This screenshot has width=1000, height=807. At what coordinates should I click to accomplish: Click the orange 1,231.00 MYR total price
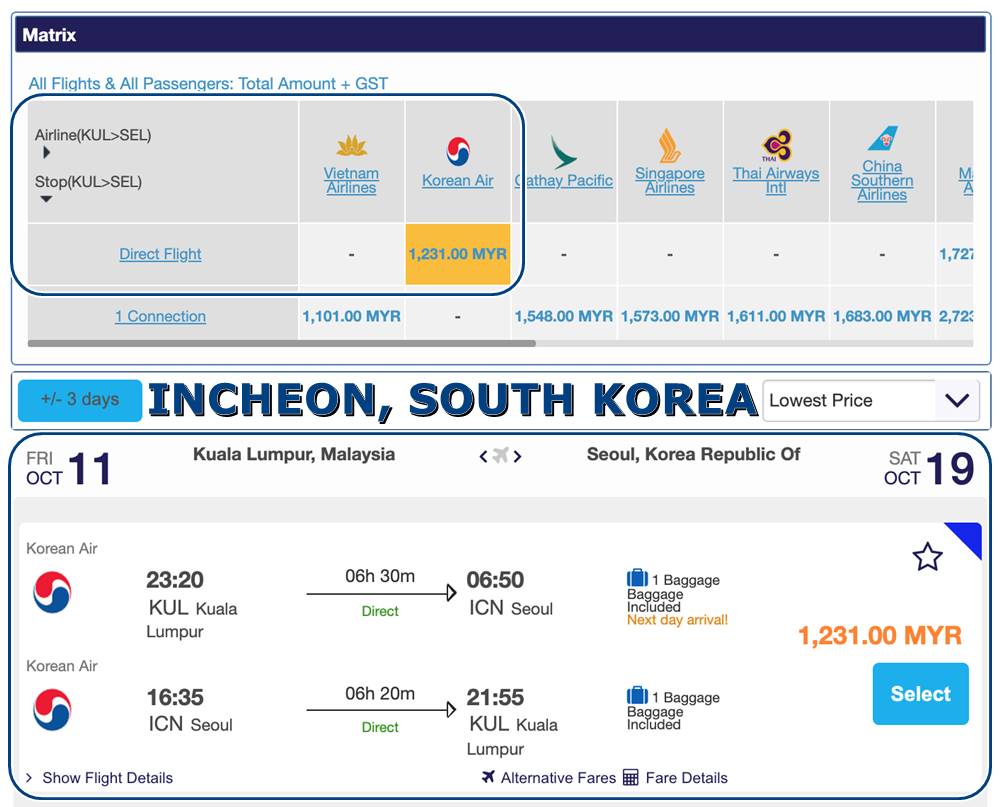tap(879, 635)
